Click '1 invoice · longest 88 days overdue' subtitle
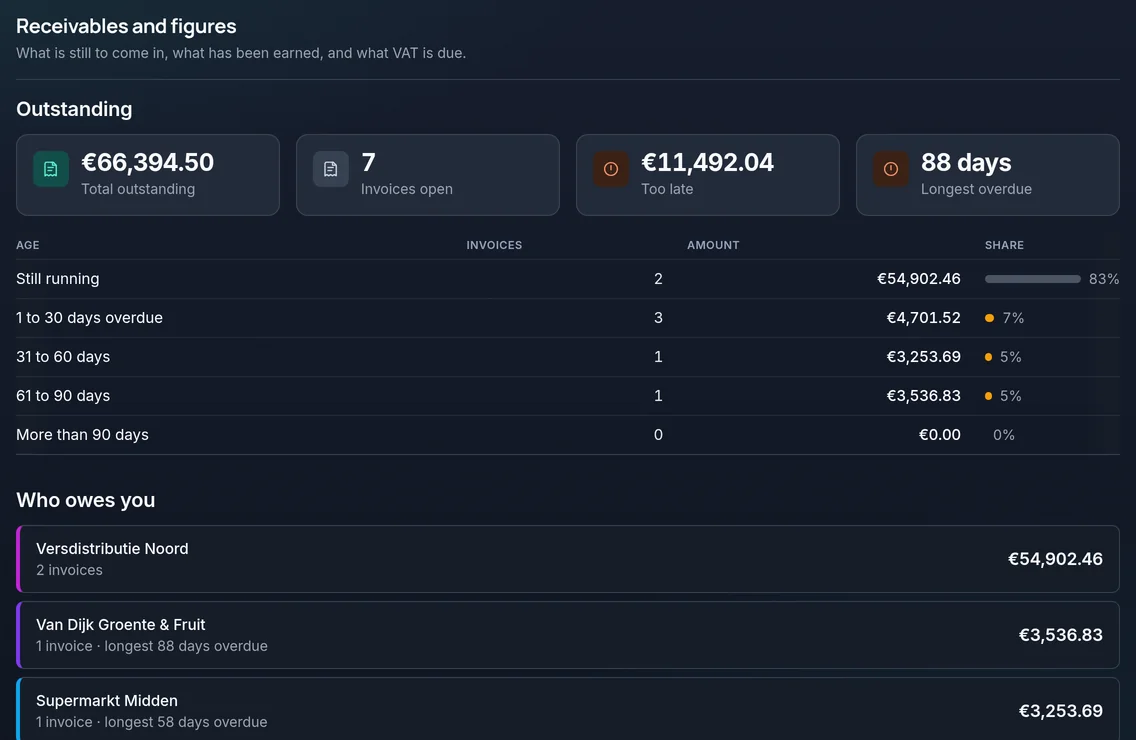 pyautogui.click(x=151, y=647)
